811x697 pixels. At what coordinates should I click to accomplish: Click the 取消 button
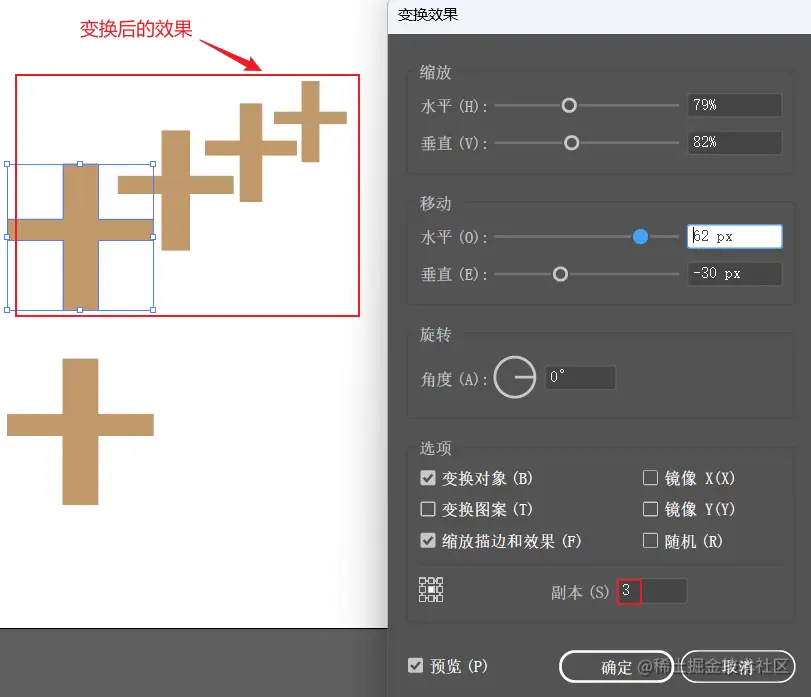click(x=737, y=666)
